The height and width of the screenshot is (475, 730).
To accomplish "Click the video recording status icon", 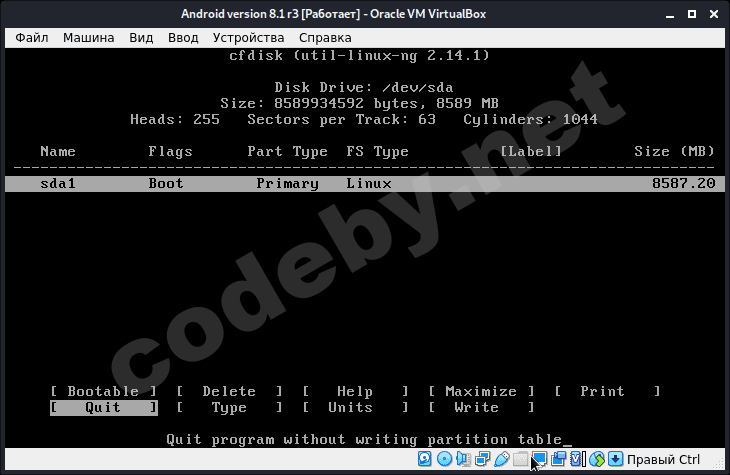I will (x=558, y=459).
